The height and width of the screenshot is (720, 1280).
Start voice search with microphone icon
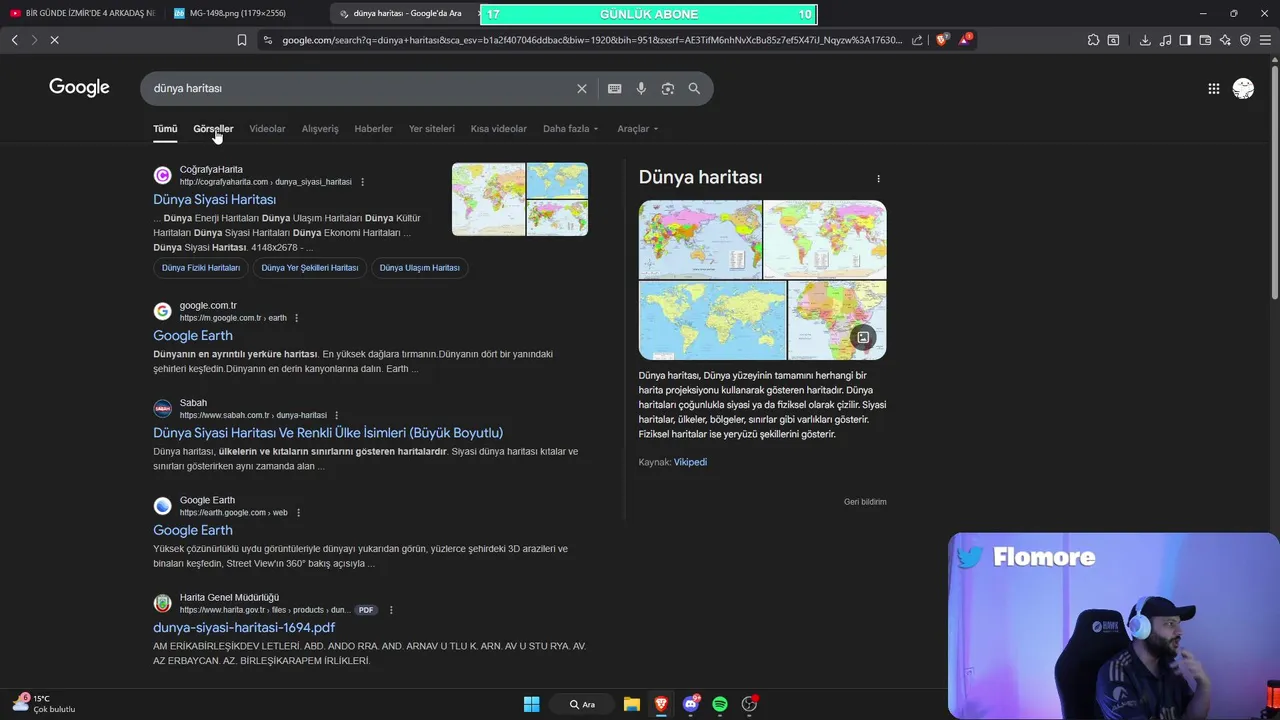click(x=641, y=88)
